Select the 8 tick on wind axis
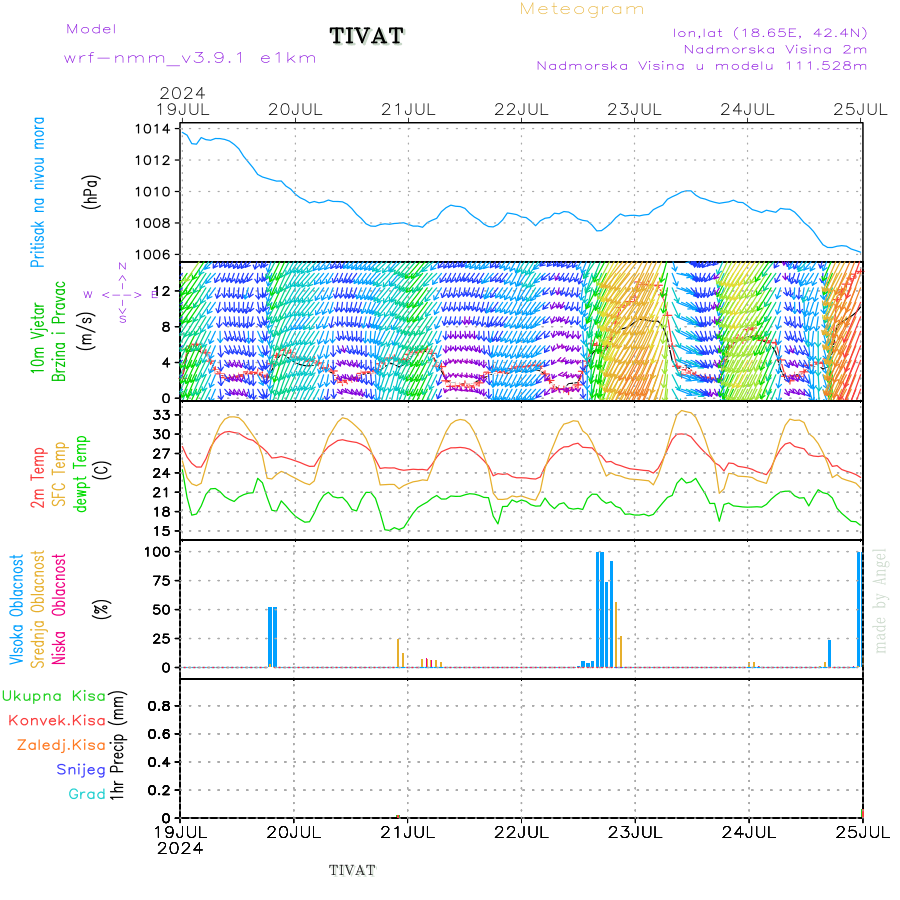 pyautogui.click(x=166, y=327)
